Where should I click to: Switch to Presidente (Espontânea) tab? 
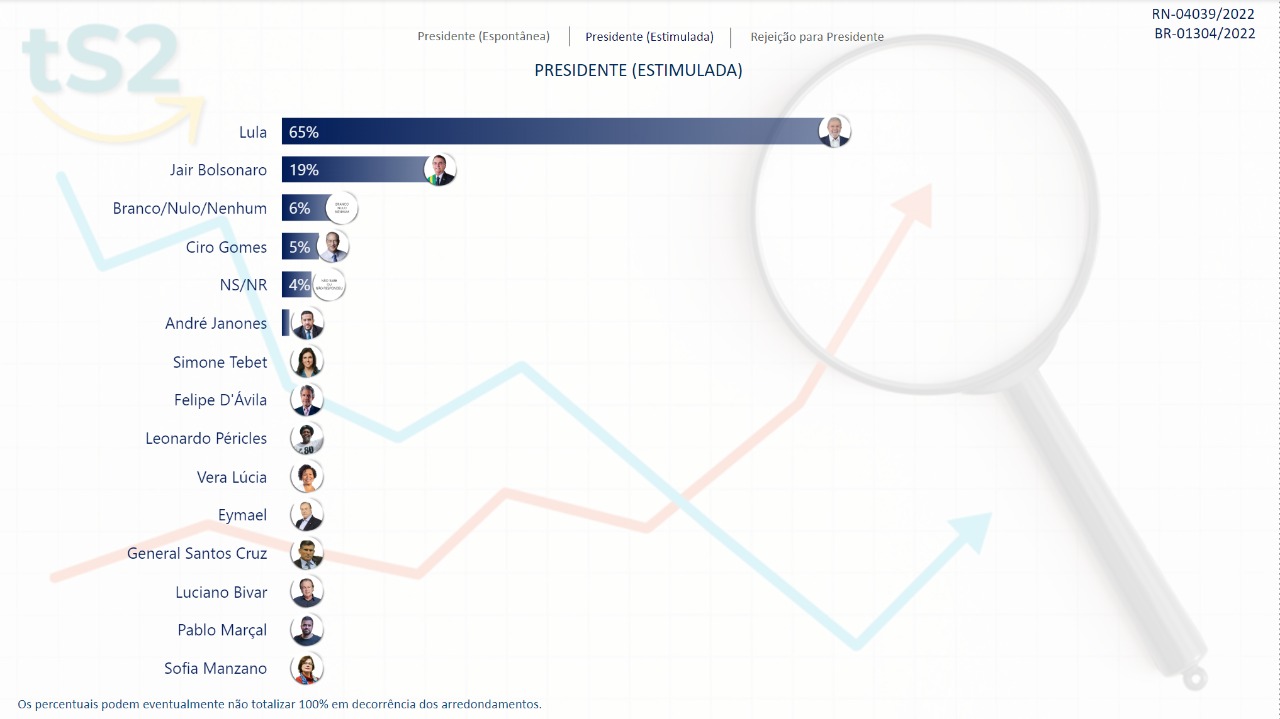click(483, 37)
